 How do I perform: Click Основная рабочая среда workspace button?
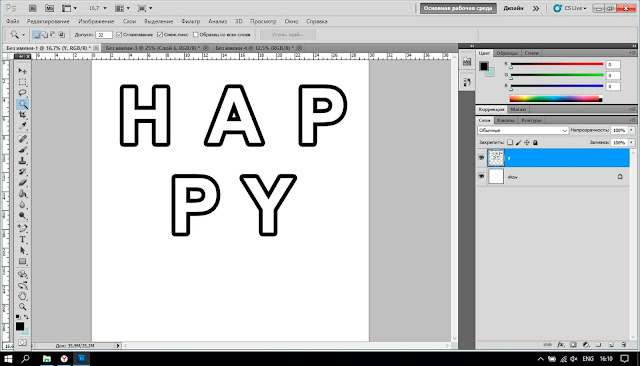458,8
